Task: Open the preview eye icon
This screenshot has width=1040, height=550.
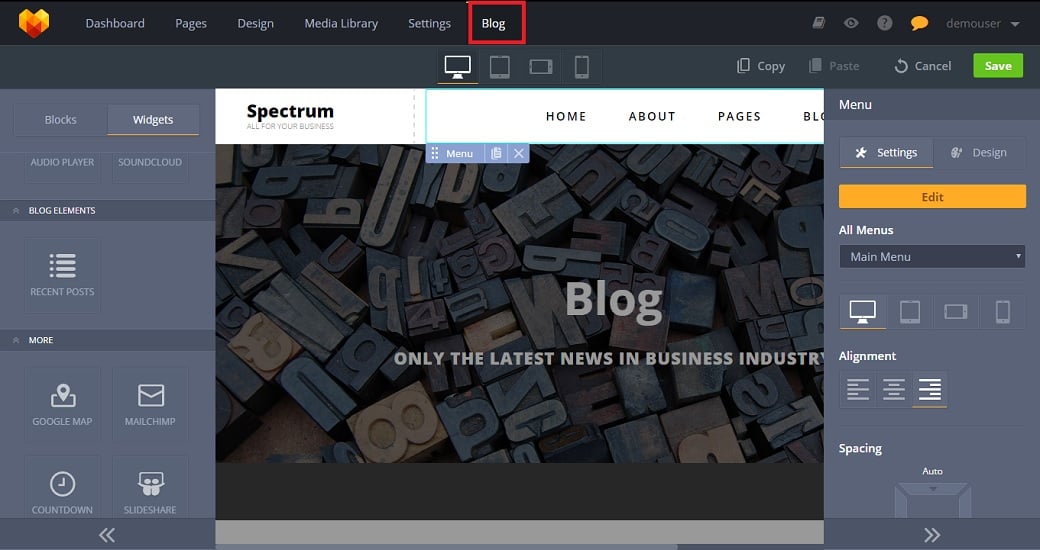Action: 851,23
